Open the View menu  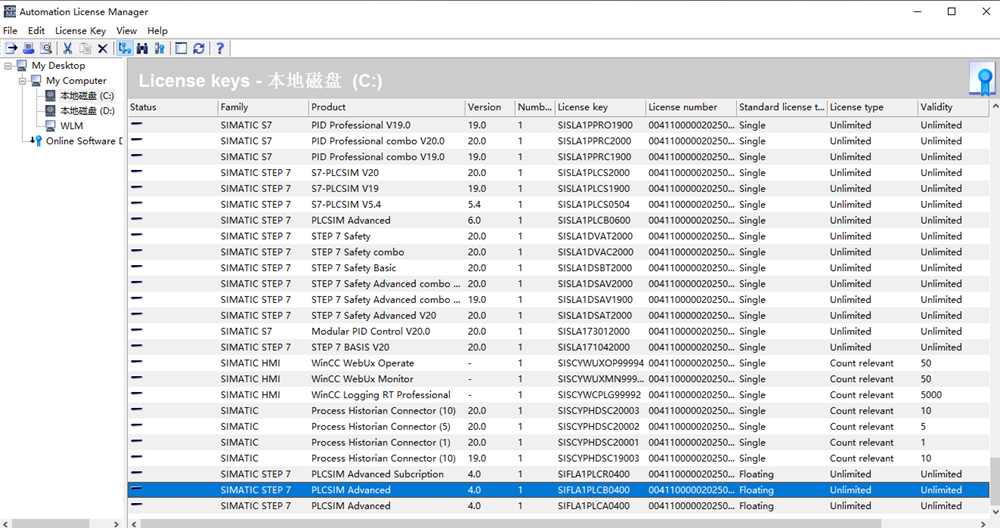pyautogui.click(x=126, y=31)
